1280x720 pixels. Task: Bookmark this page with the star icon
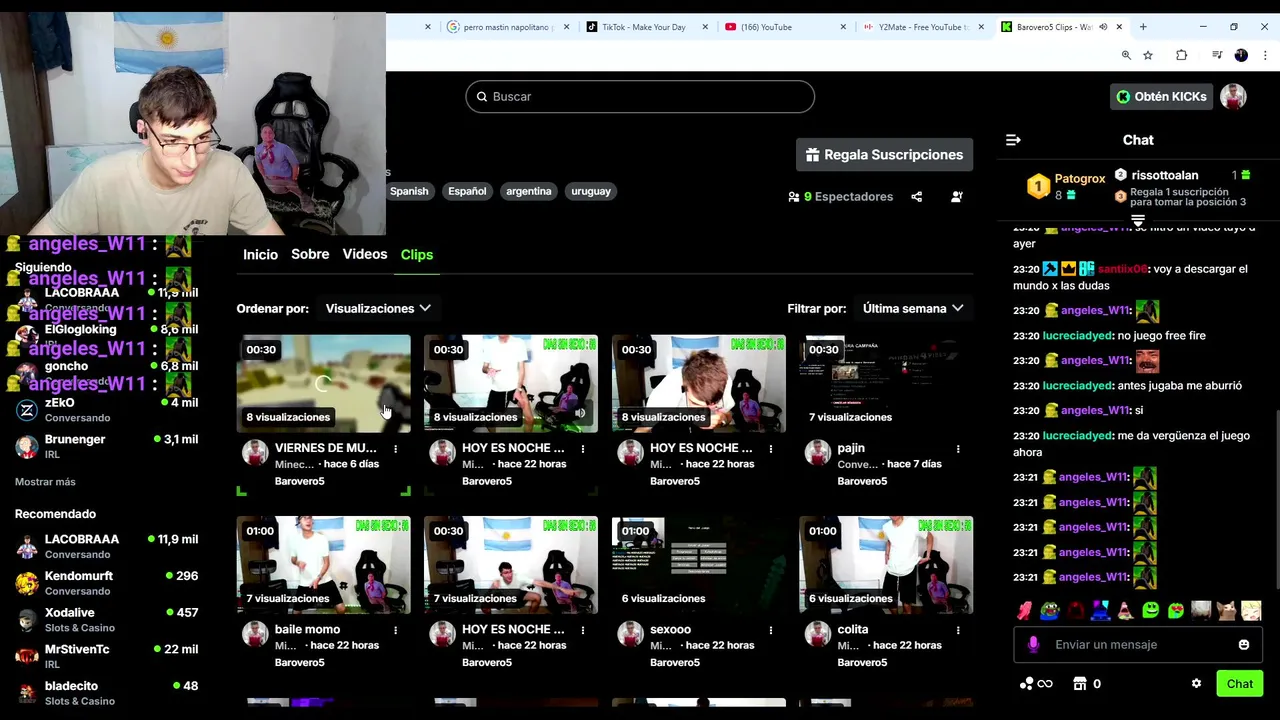(x=1148, y=55)
